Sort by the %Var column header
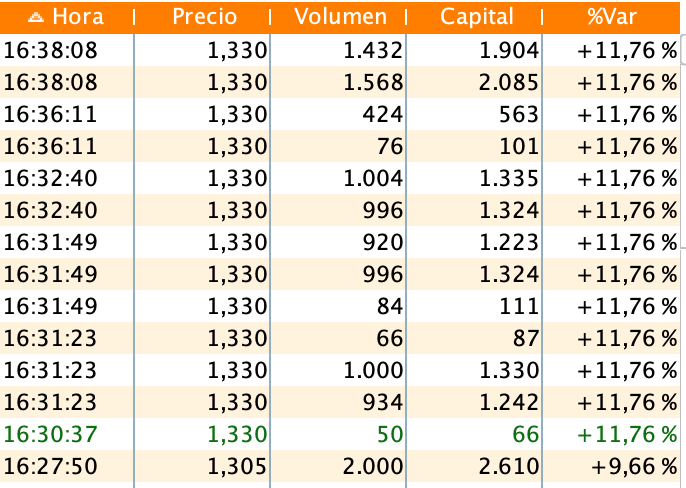This screenshot has height=488, width=686. coord(612,17)
